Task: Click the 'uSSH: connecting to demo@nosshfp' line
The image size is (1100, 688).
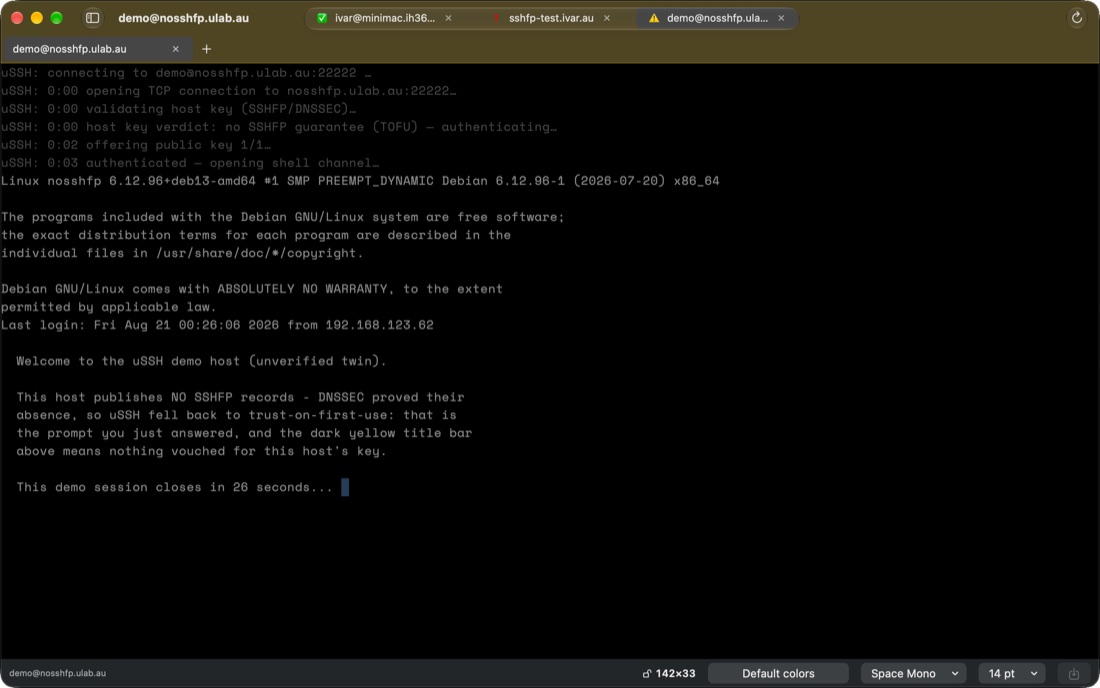Action: coord(186,73)
